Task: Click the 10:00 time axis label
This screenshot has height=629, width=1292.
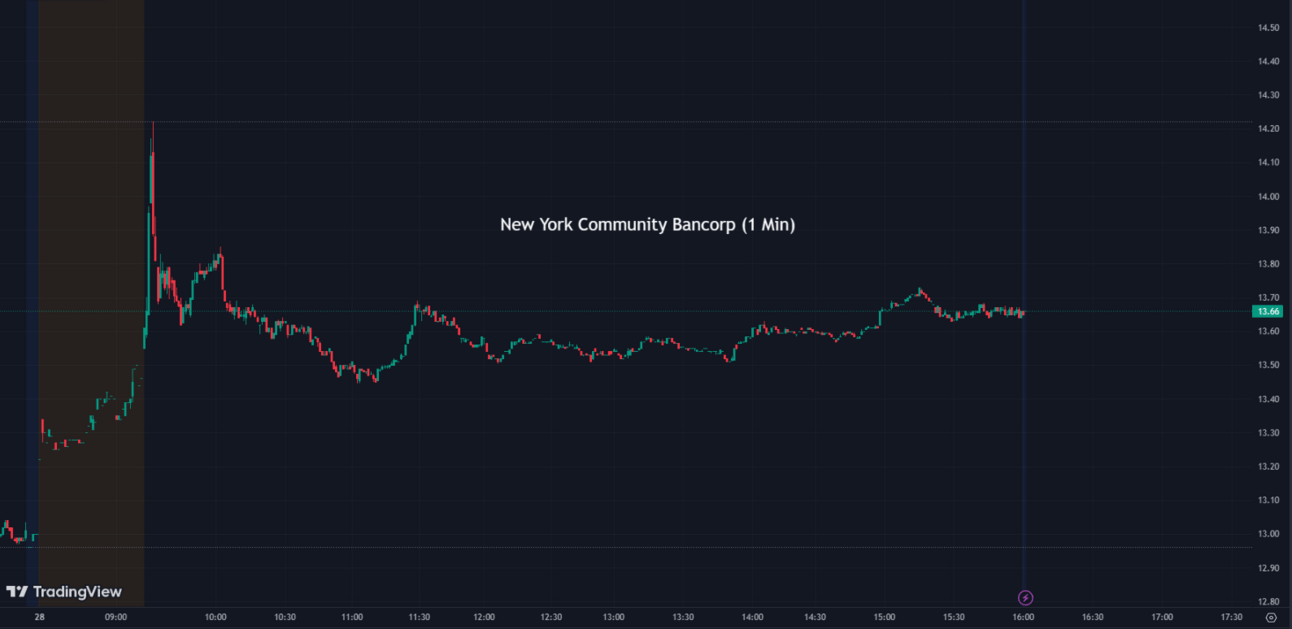Action: tap(216, 617)
